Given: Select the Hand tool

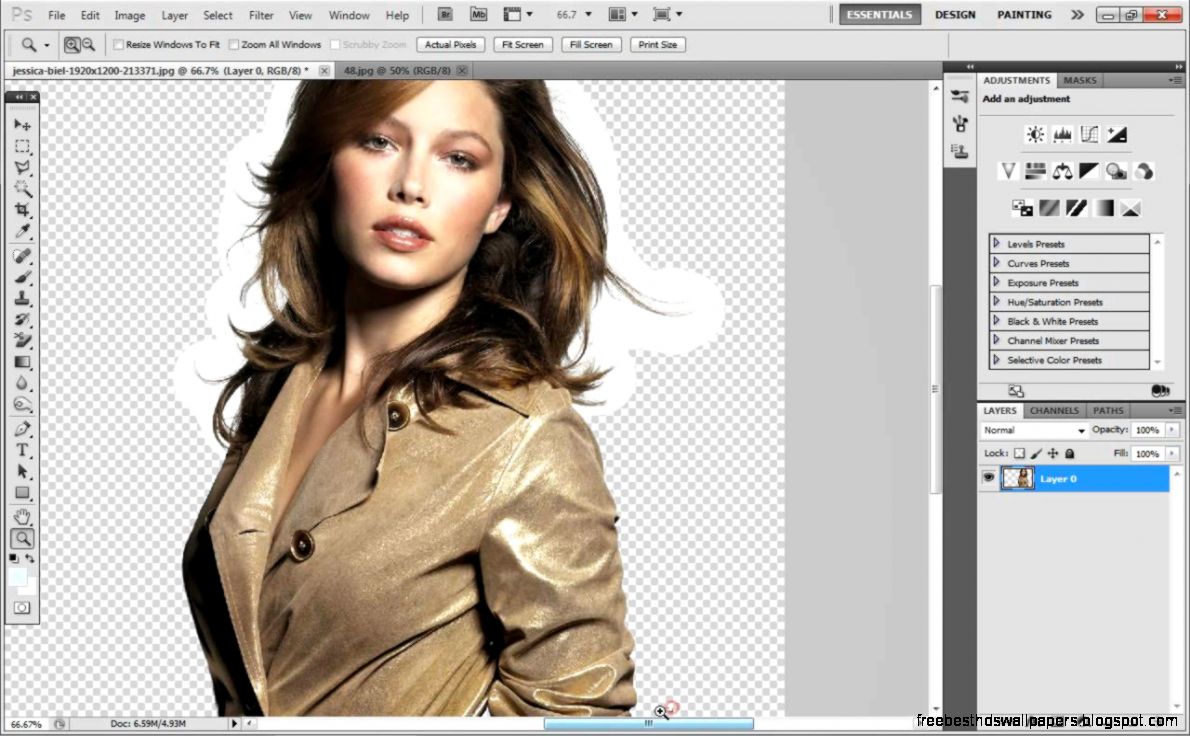Looking at the screenshot, I should (x=23, y=516).
